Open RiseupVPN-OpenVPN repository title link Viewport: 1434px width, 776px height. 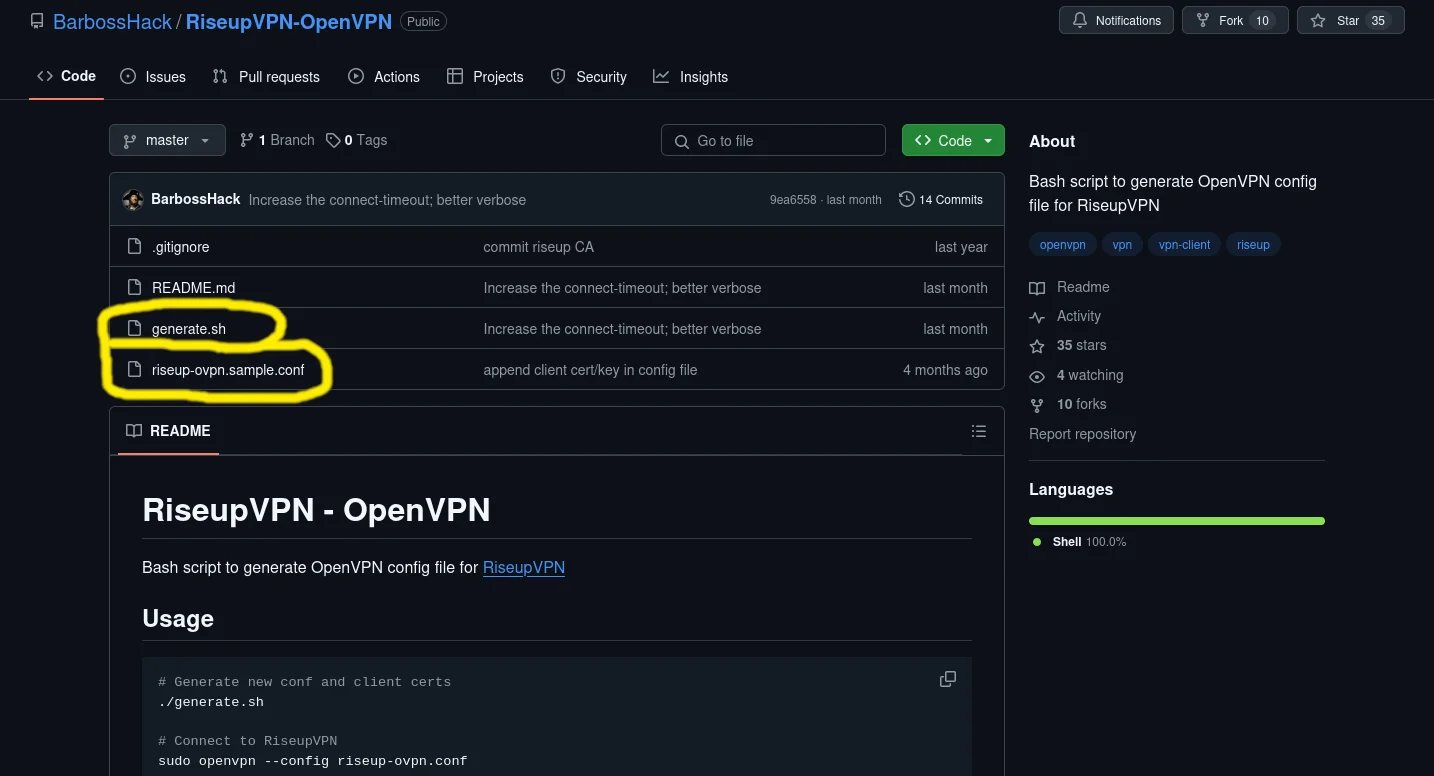click(x=289, y=21)
